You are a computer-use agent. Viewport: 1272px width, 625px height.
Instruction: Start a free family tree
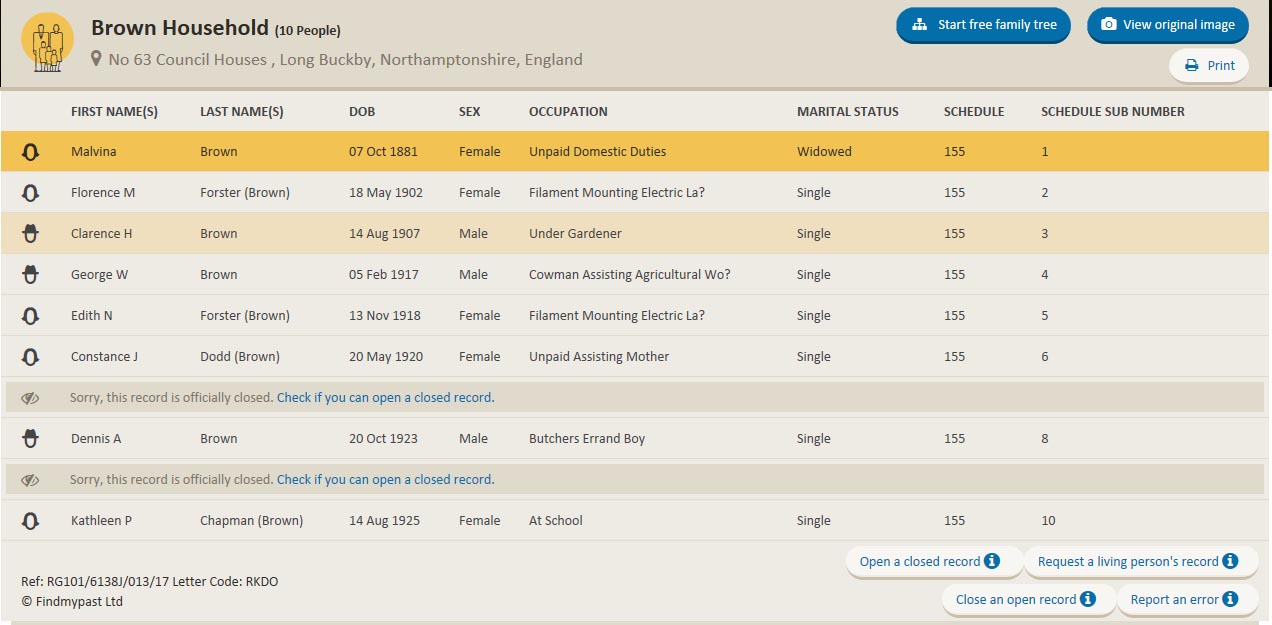pos(983,25)
